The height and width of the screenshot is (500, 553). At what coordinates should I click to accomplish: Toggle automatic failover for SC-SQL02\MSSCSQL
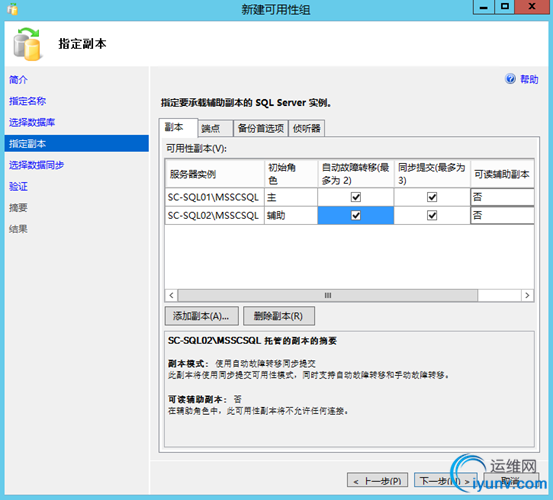pos(356,215)
